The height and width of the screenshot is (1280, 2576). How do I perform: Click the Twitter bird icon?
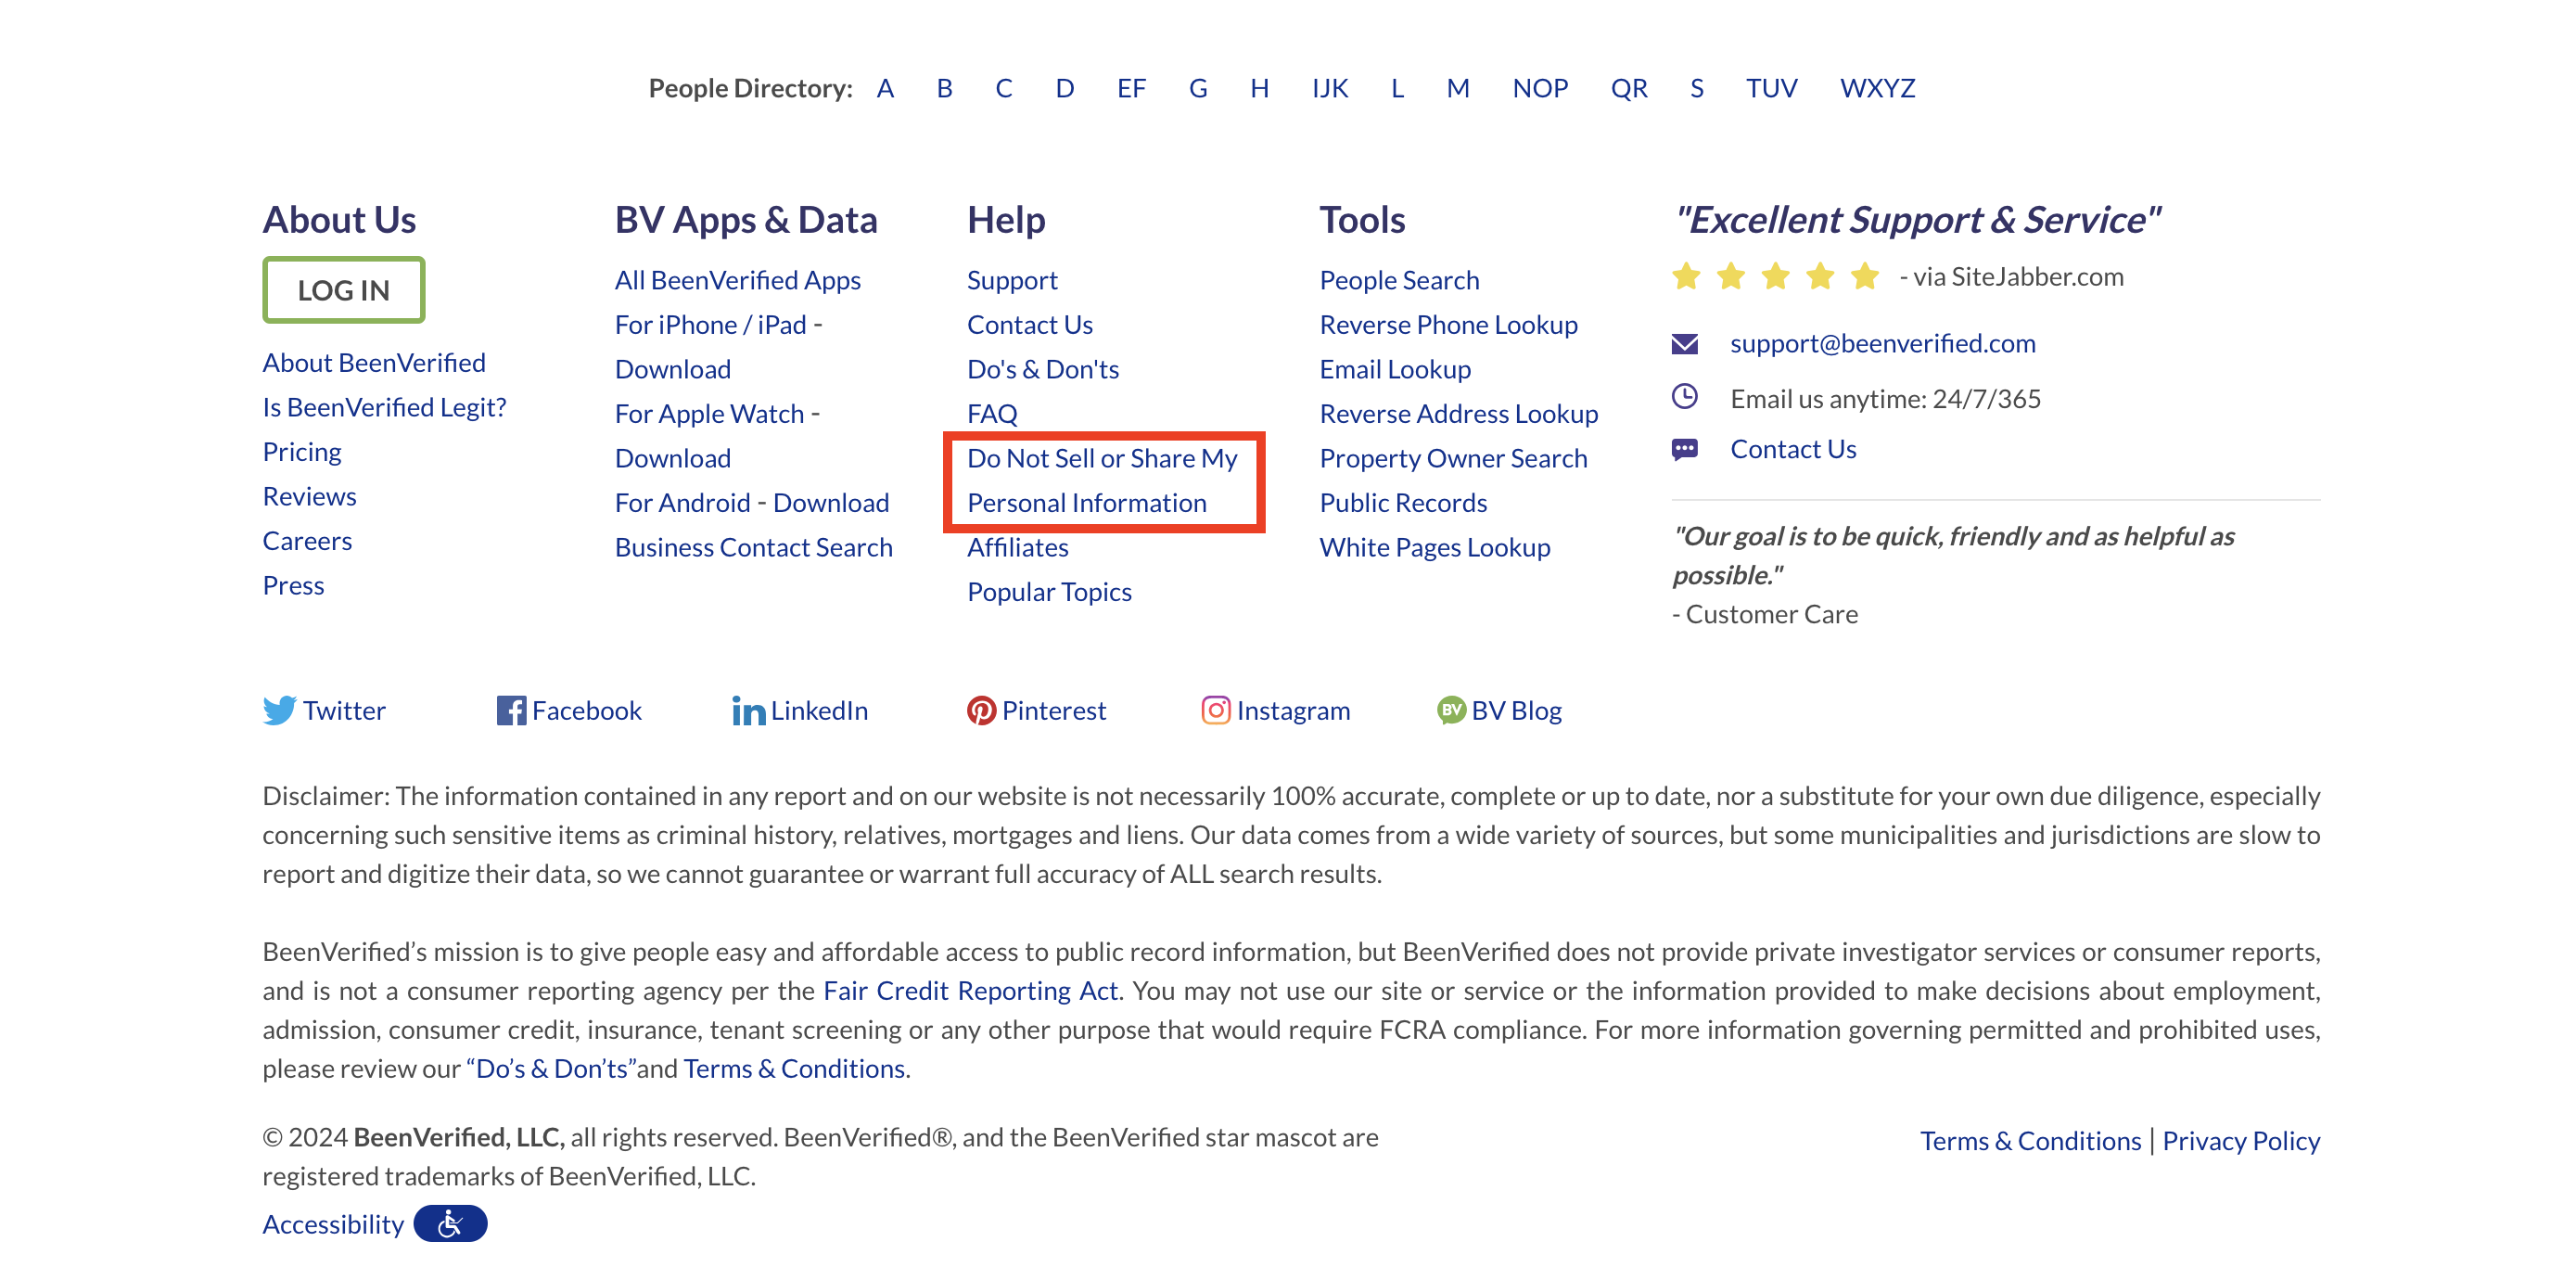point(279,710)
